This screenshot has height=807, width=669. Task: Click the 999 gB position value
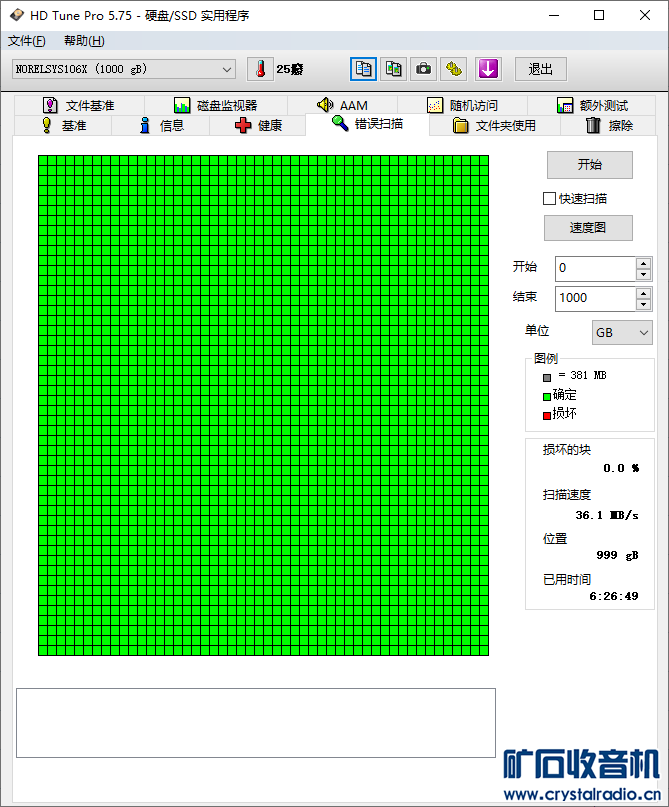(x=618, y=555)
